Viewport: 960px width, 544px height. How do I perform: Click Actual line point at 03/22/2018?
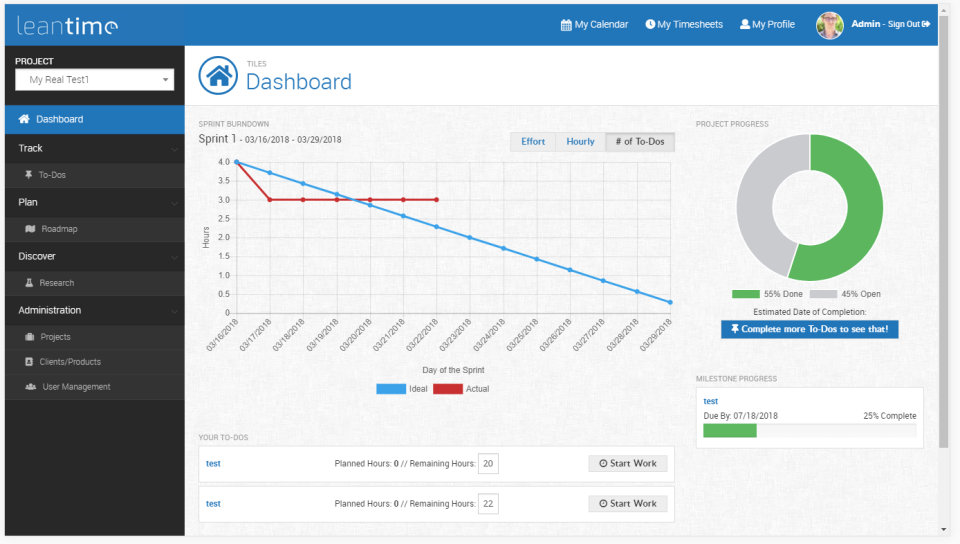[x=437, y=199]
